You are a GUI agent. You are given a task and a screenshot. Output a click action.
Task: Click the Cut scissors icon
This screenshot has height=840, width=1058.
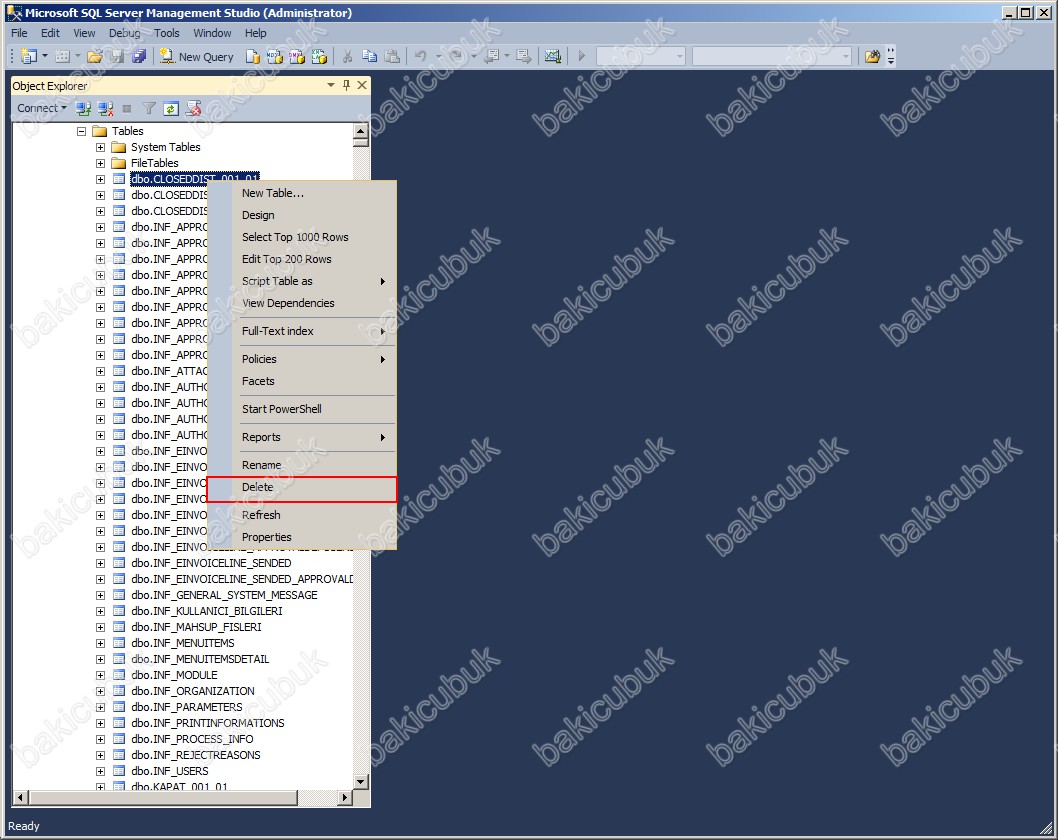click(x=347, y=57)
